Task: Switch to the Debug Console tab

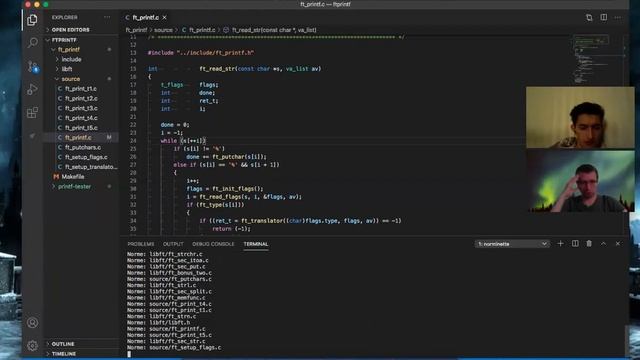Action: tap(213, 244)
